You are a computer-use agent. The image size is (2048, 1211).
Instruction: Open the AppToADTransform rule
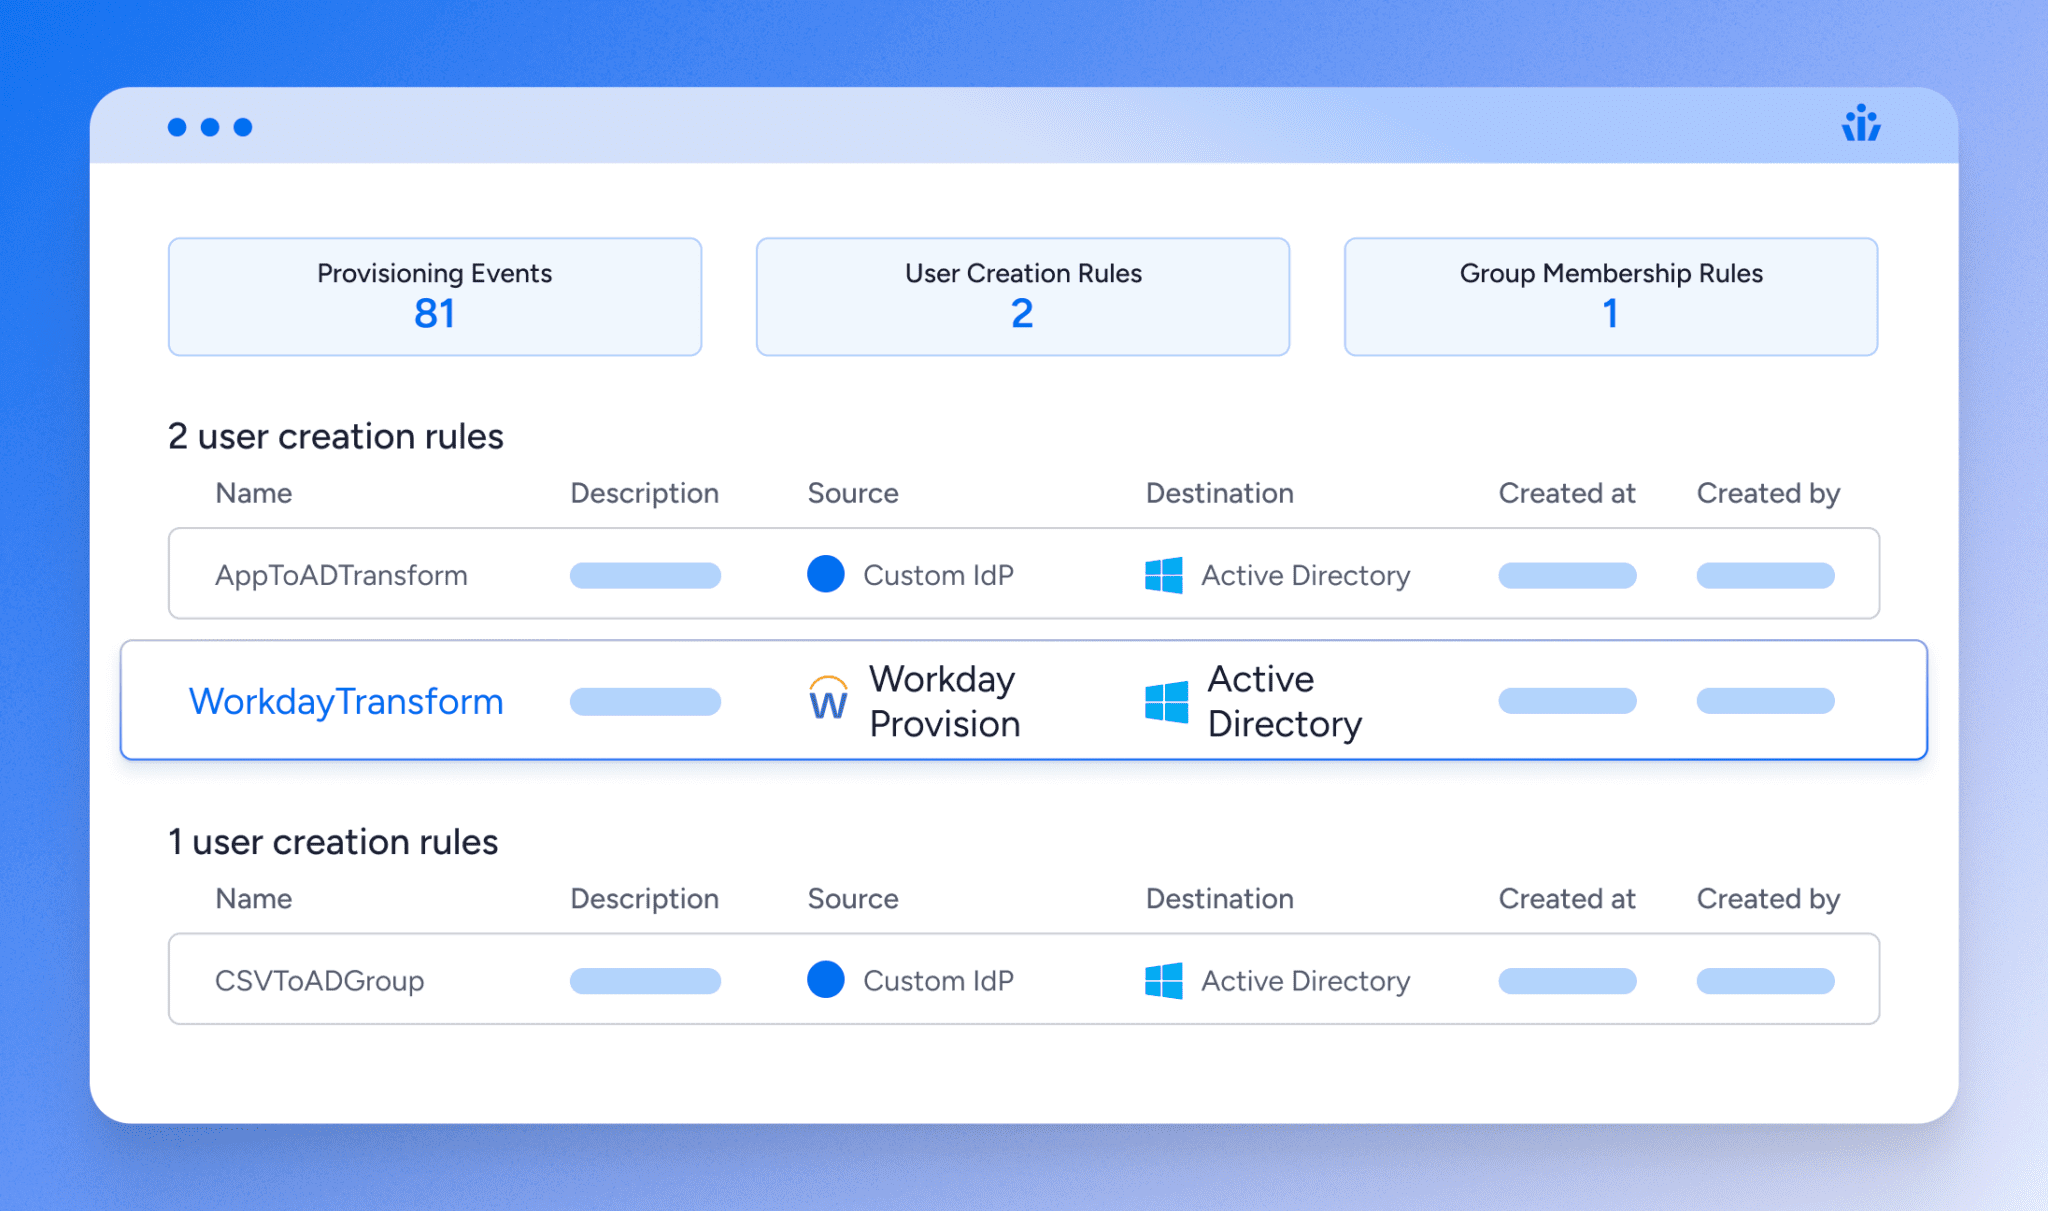[341, 575]
